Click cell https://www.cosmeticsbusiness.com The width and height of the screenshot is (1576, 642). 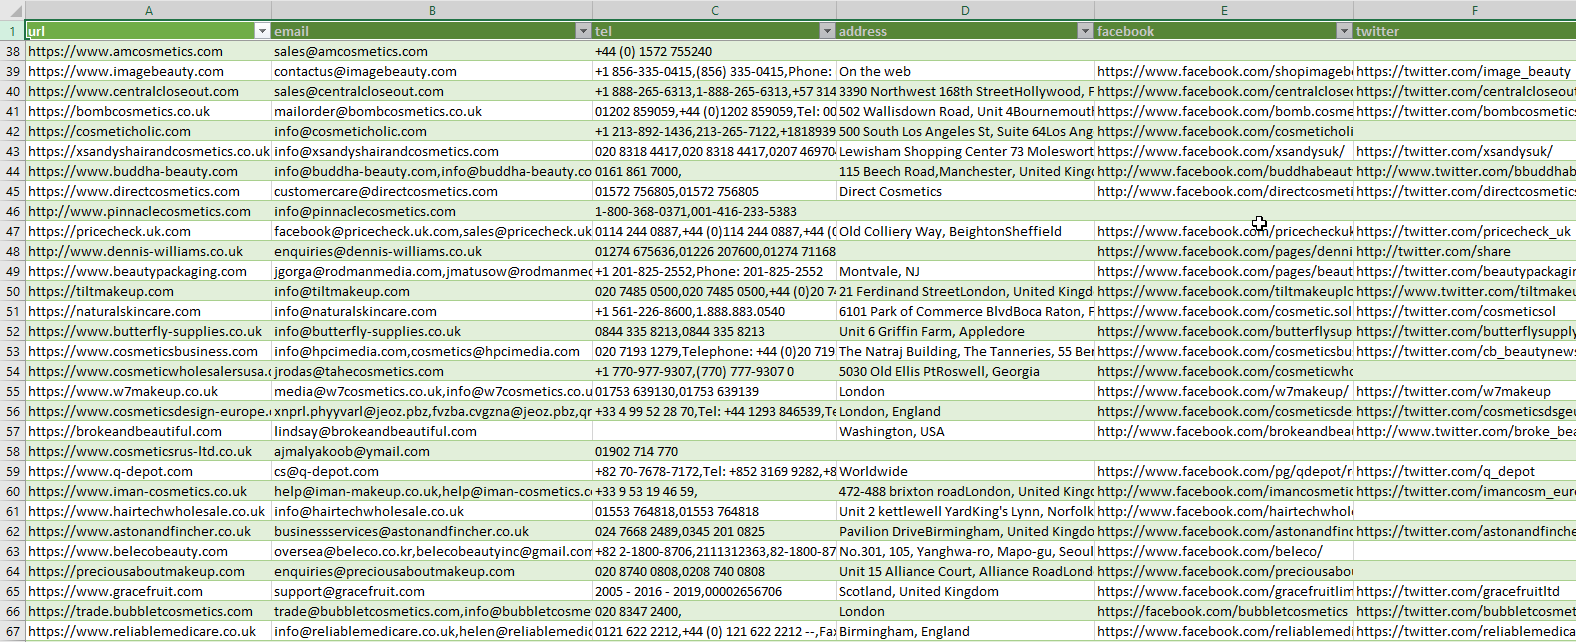[149, 351]
